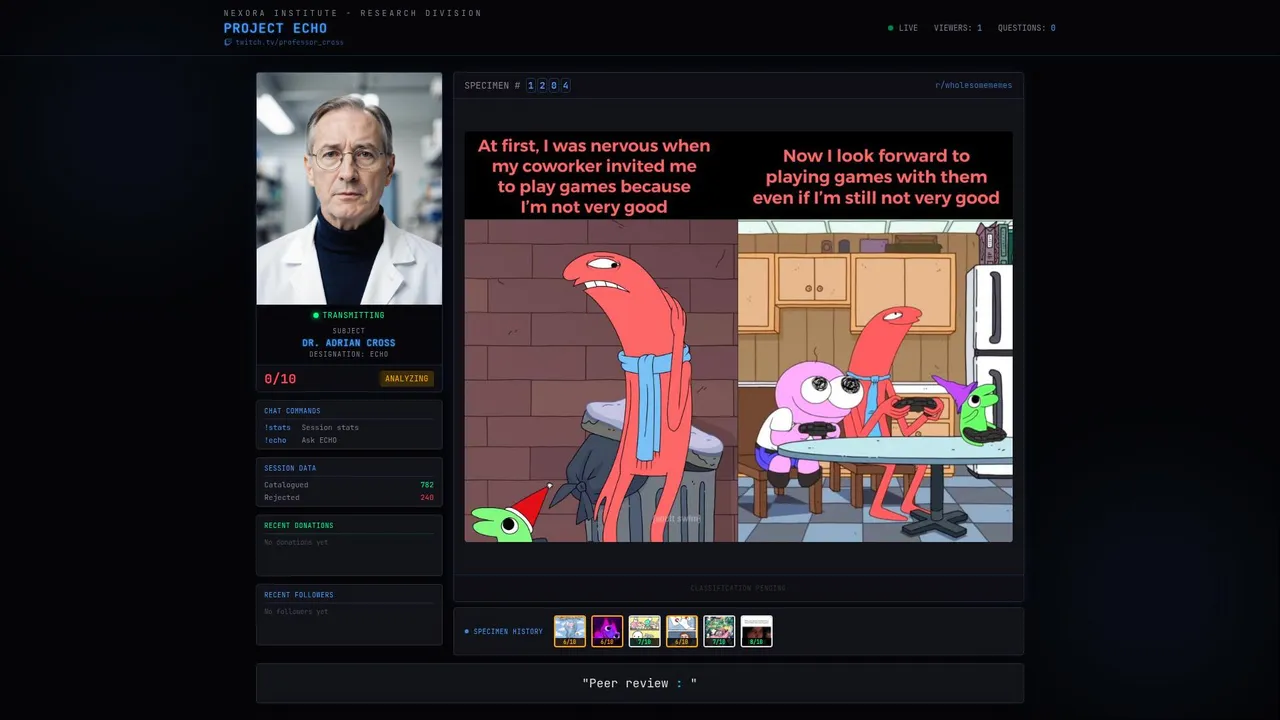1280x720 pixels.
Task: Click the 0/10 rating score
Action: coord(280,379)
